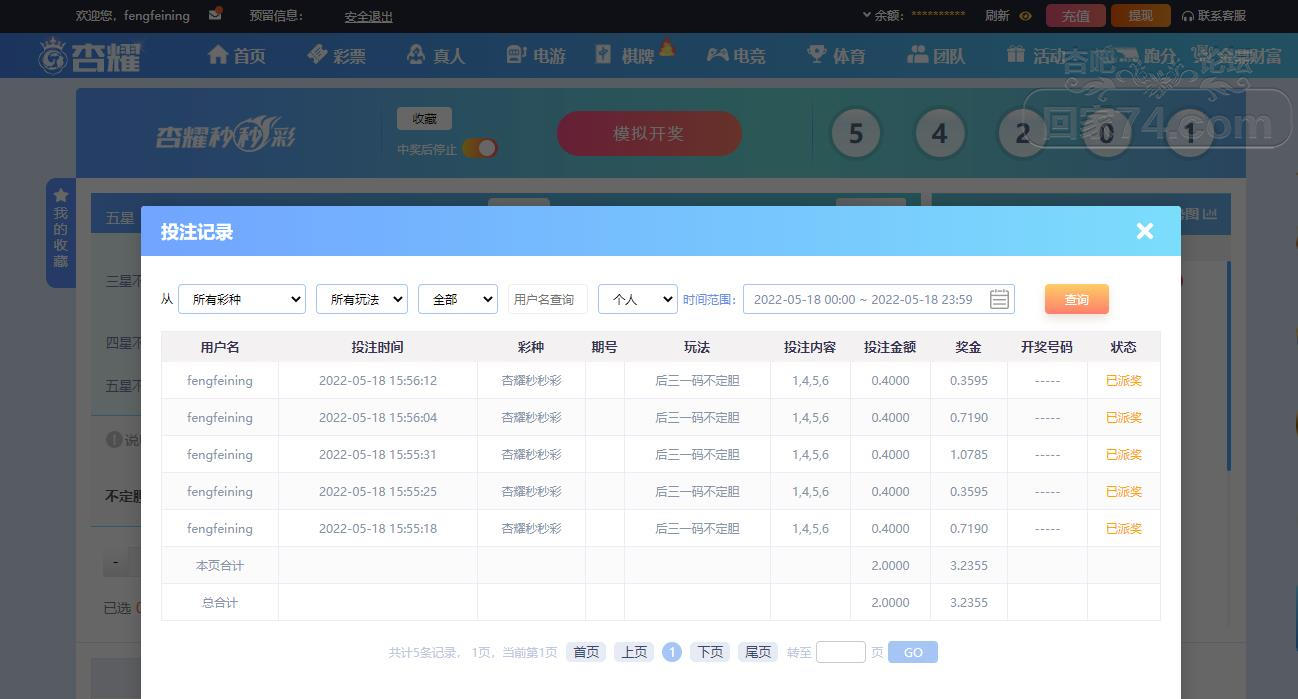Click the 下页 pagination button
This screenshot has width=1298, height=699.
pyautogui.click(x=710, y=652)
